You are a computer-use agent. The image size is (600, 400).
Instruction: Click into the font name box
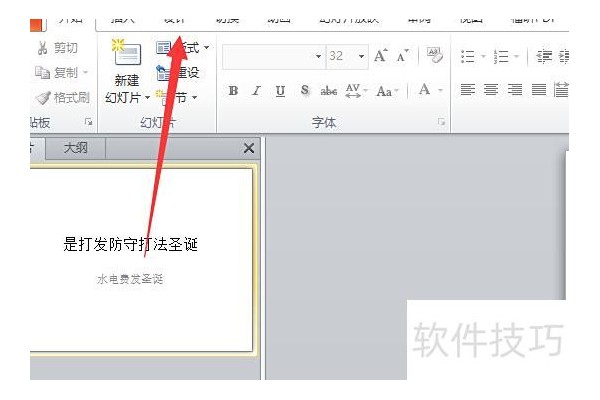(x=269, y=57)
